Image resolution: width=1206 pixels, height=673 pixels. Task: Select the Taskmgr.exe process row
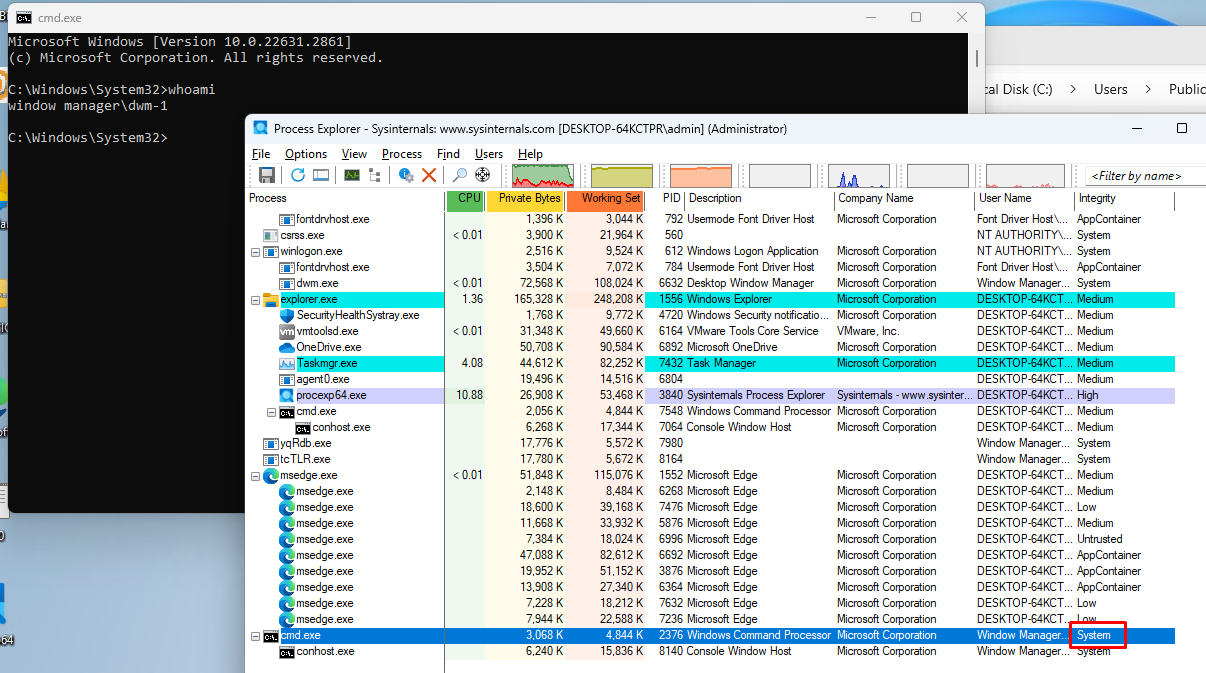click(x=711, y=363)
